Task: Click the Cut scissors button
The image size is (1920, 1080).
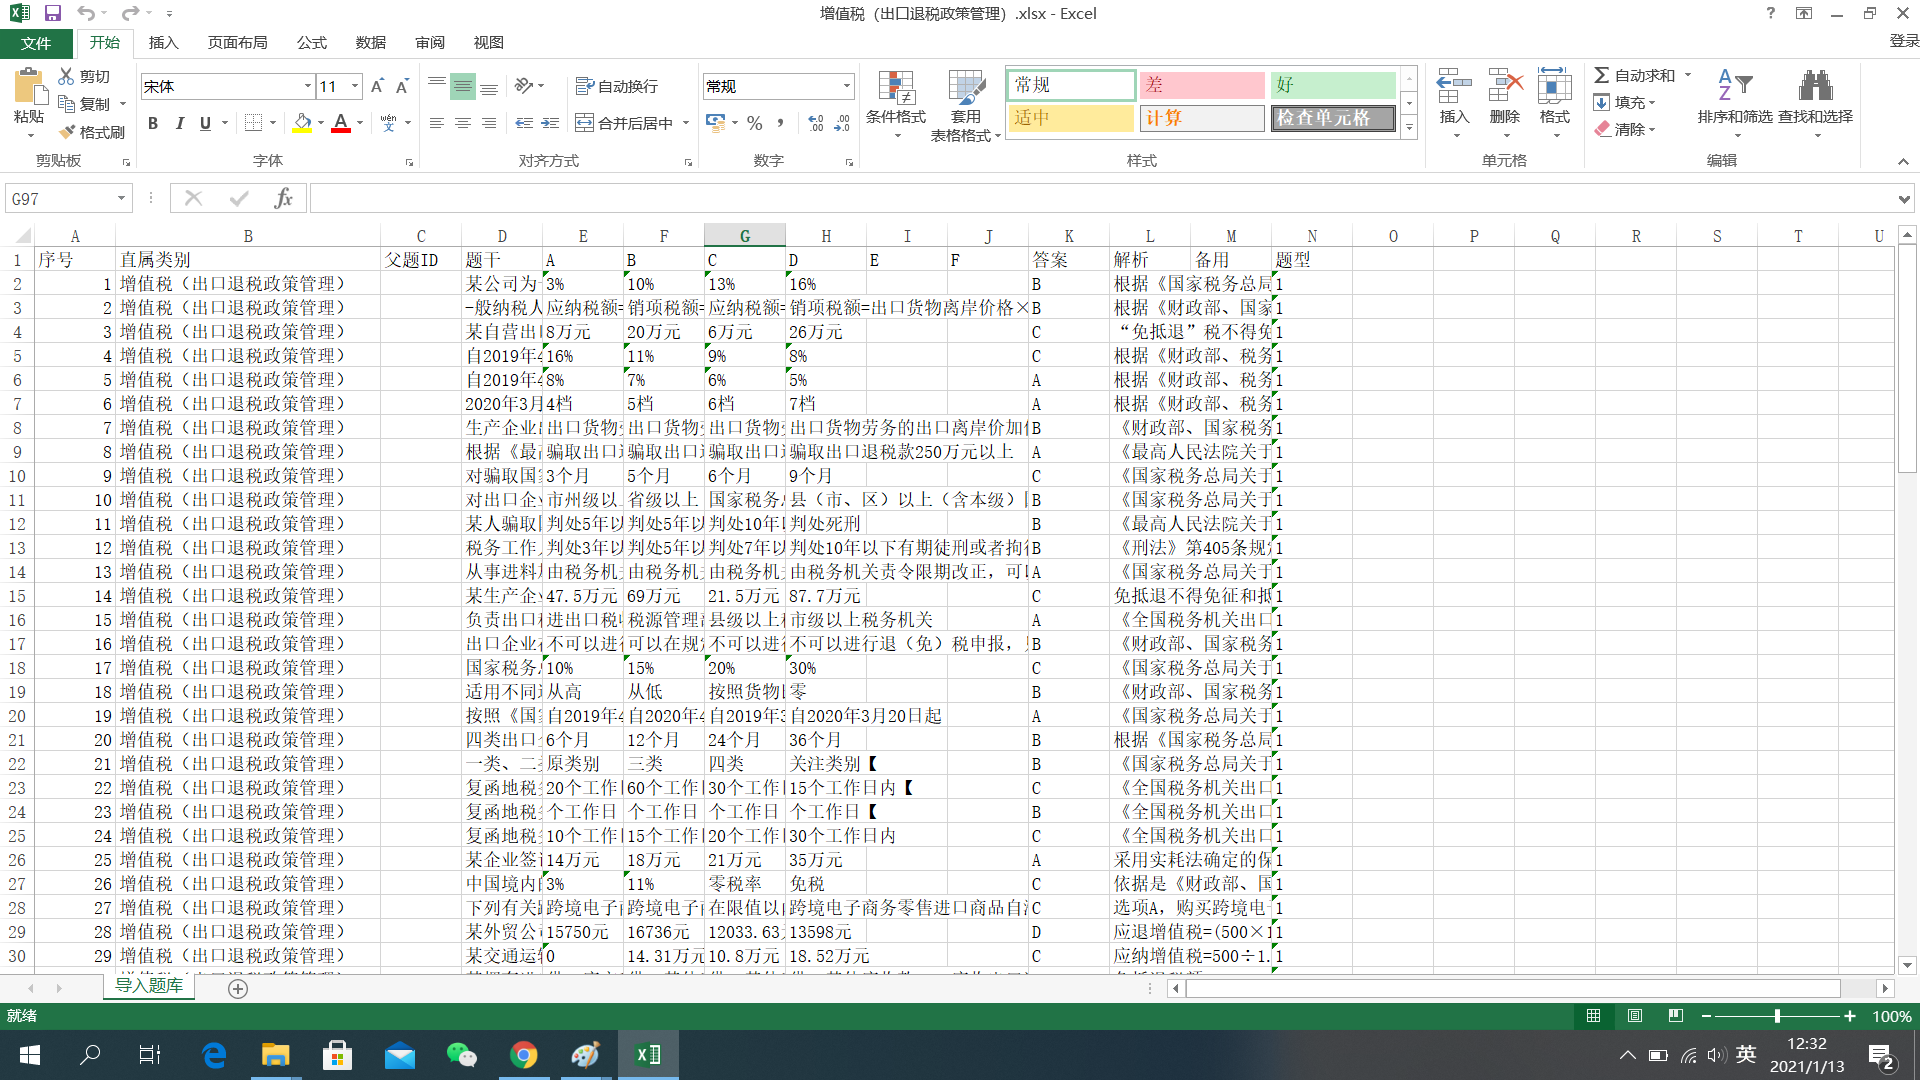Action: [84, 76]
